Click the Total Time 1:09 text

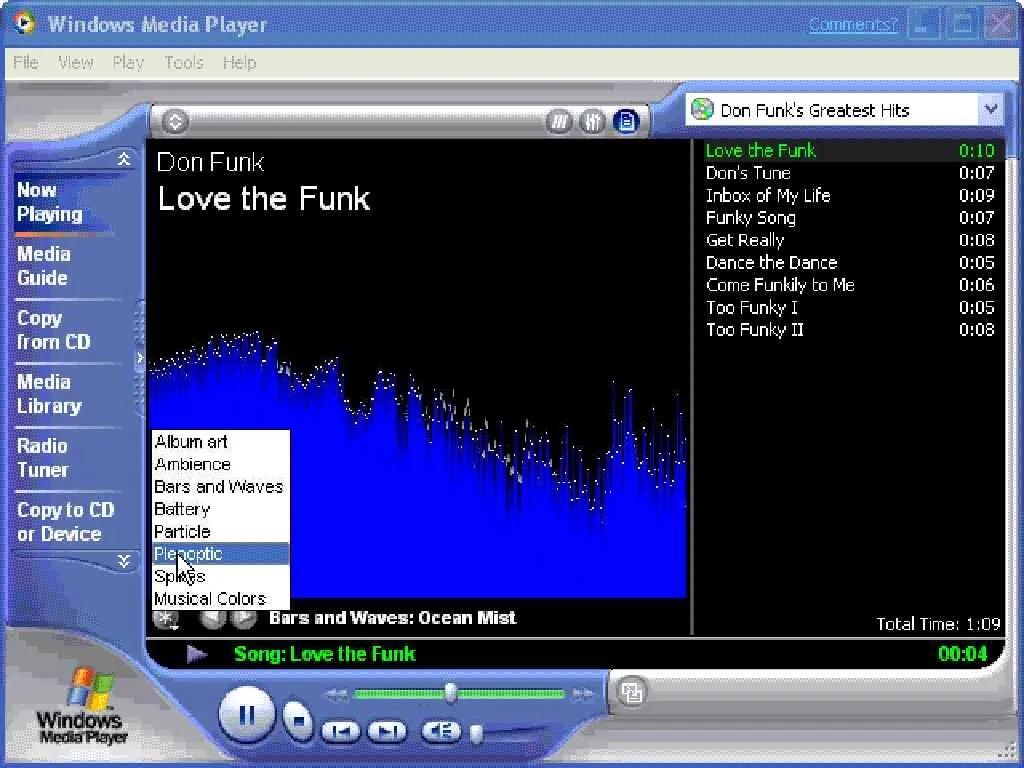click(938, 624)
